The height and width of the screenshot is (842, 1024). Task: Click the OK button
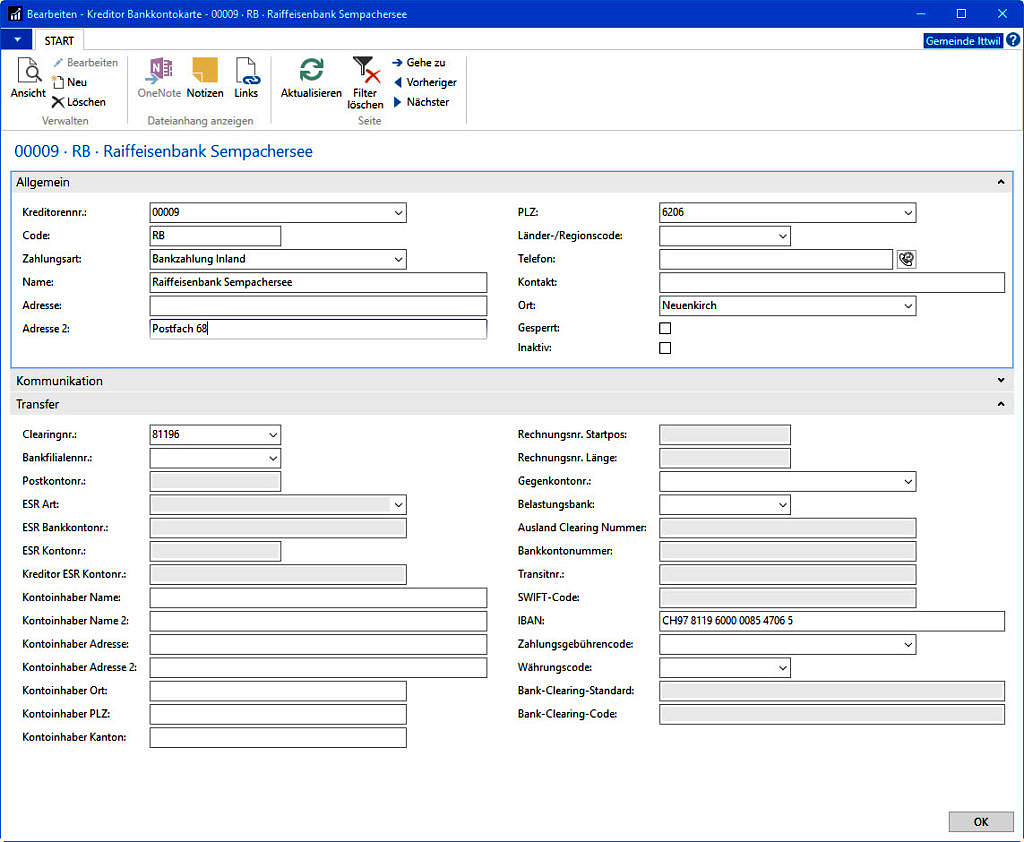[x=981, y=822]
